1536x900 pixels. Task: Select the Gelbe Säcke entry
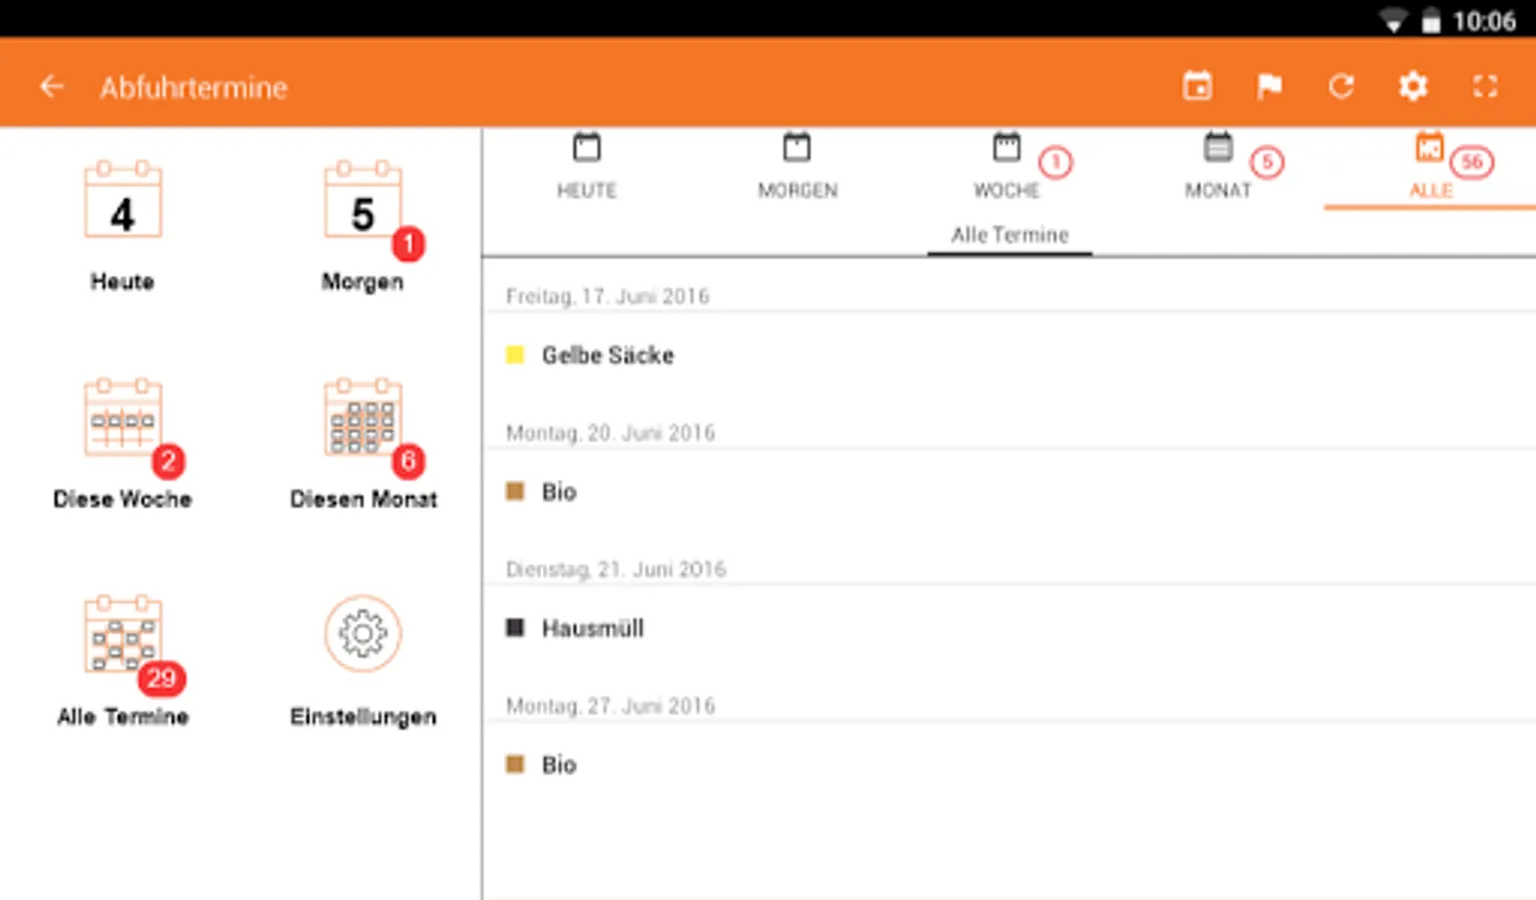point(1009,355)
